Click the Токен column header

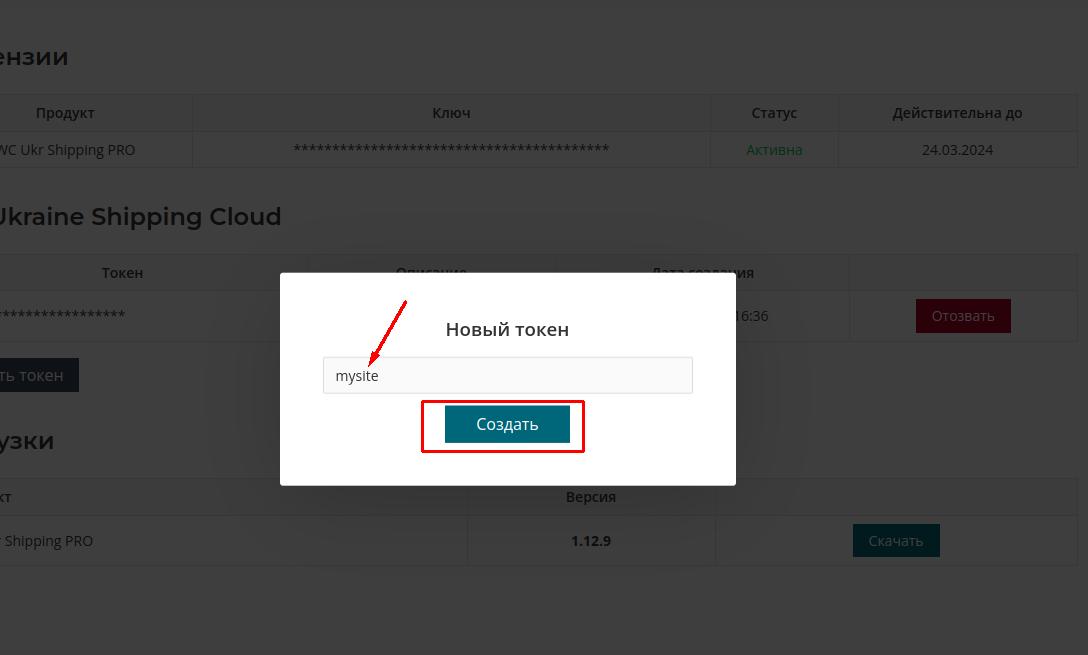tap(122, 273)
